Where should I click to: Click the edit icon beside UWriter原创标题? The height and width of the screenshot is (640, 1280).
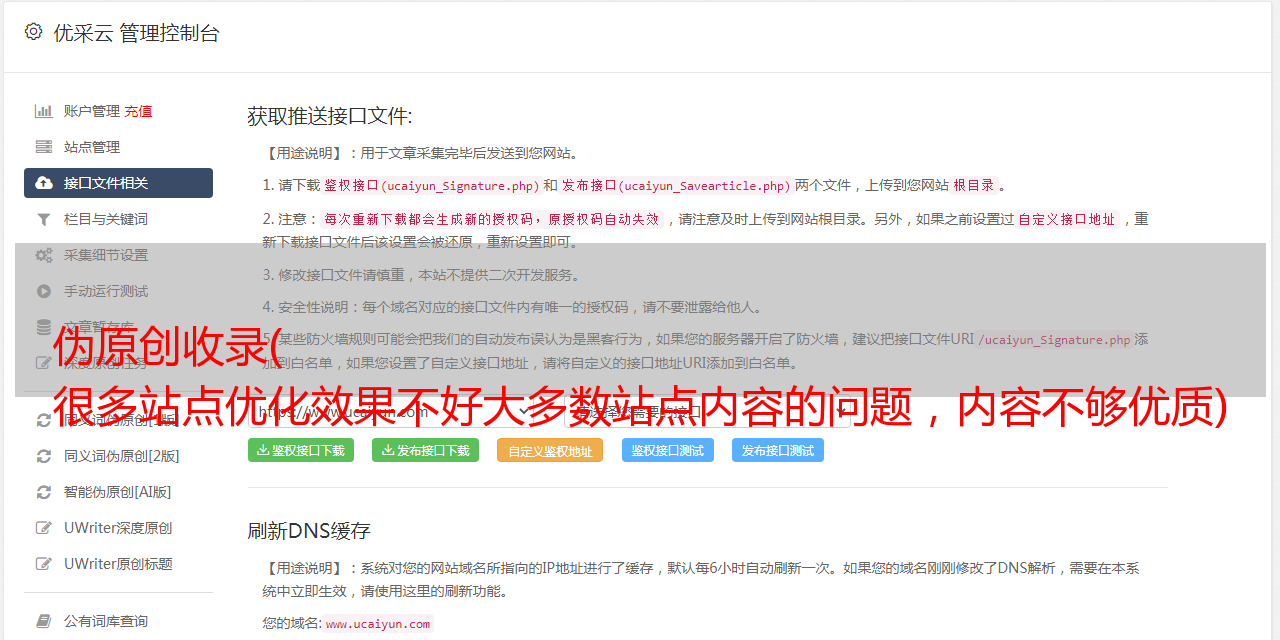43,564
